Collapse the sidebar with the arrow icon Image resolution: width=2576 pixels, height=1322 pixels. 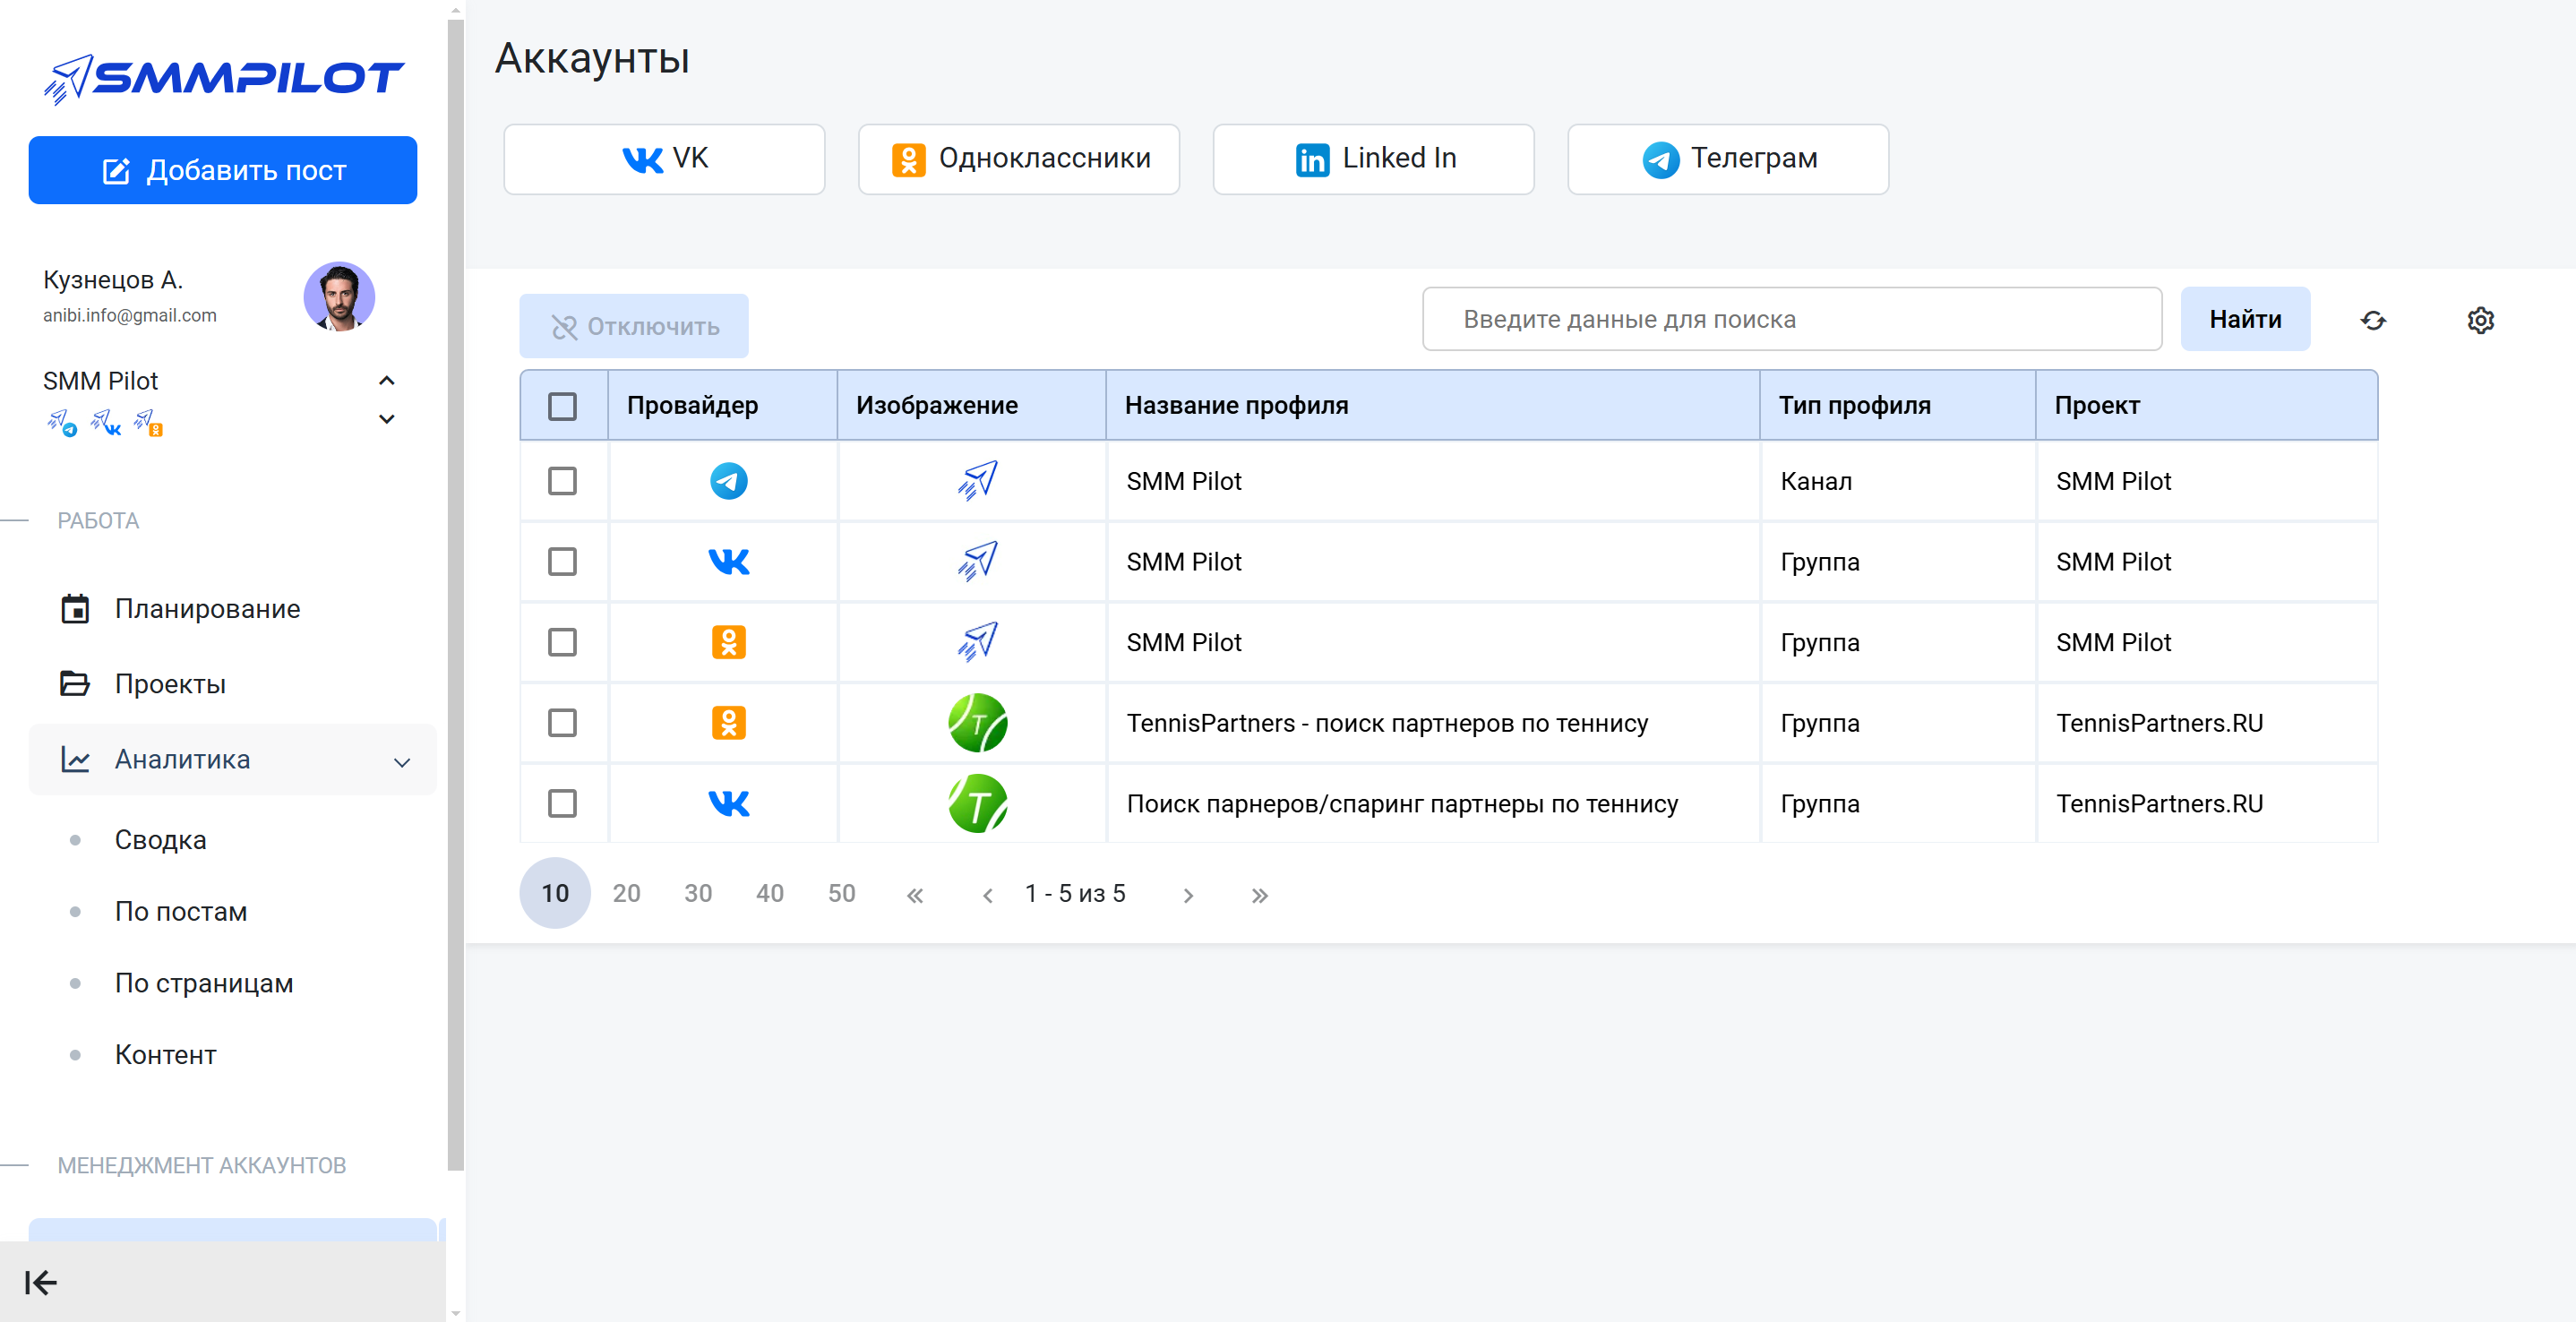click(41, 1282)
